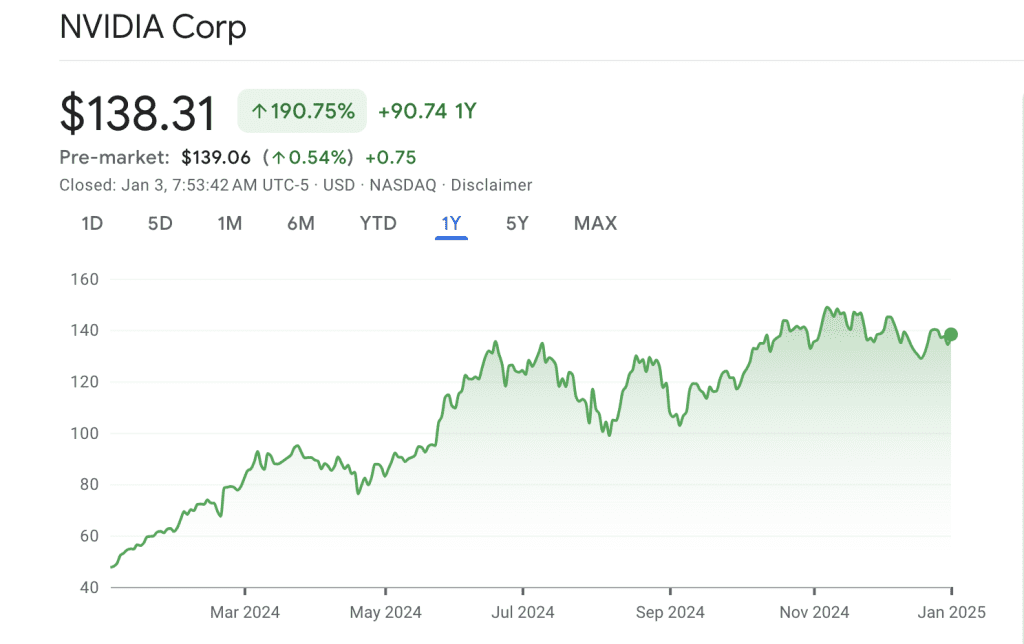Select the 5D time range tab
Image resolution: width=1024 pixels, height=644 pixels.
[160, 224]
